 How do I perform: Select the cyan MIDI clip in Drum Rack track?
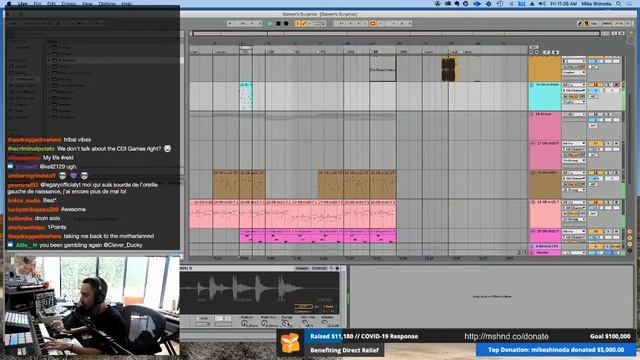[246, 96]
